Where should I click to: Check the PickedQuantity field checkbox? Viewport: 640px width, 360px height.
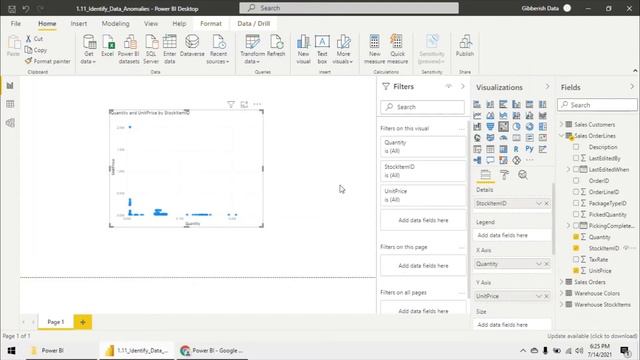pos(576,214)
